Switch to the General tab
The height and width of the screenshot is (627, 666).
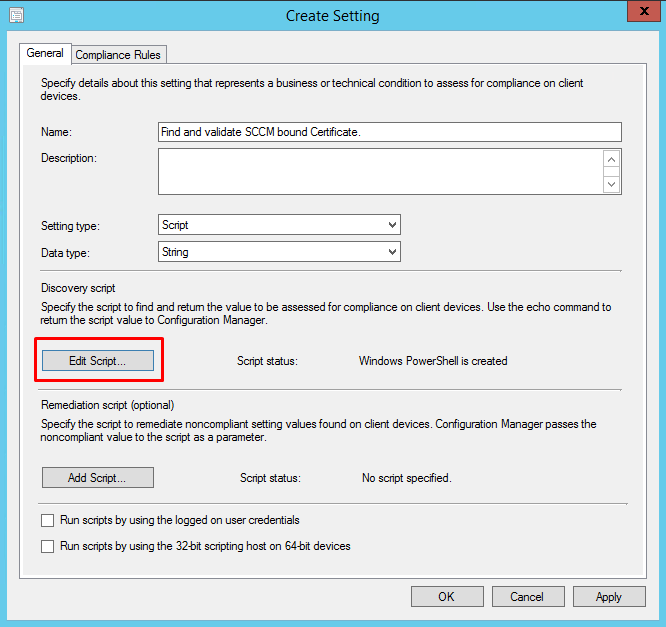[44, 54]
